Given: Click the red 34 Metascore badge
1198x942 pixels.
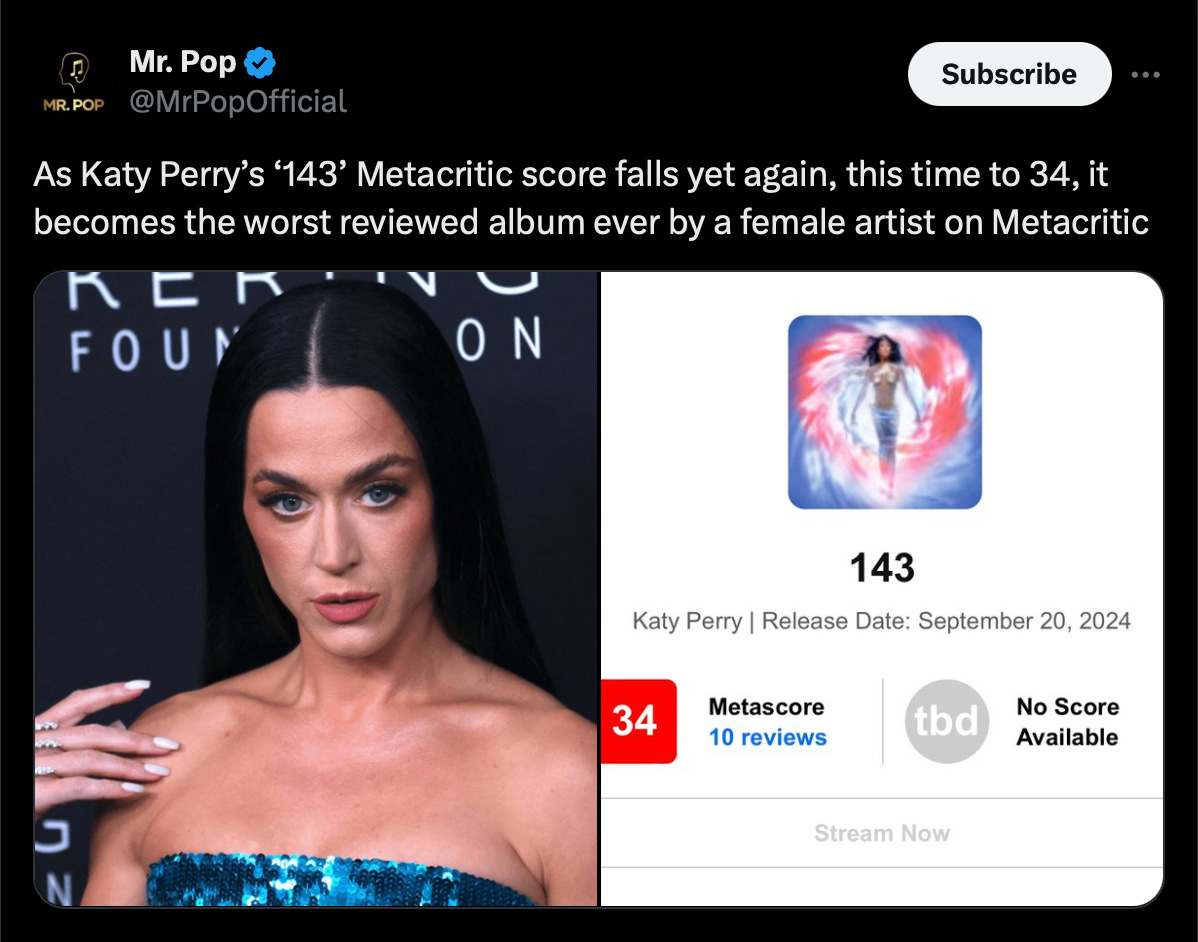Looking at the screenshot, I should pyautogui.click(x=639, y=721).
